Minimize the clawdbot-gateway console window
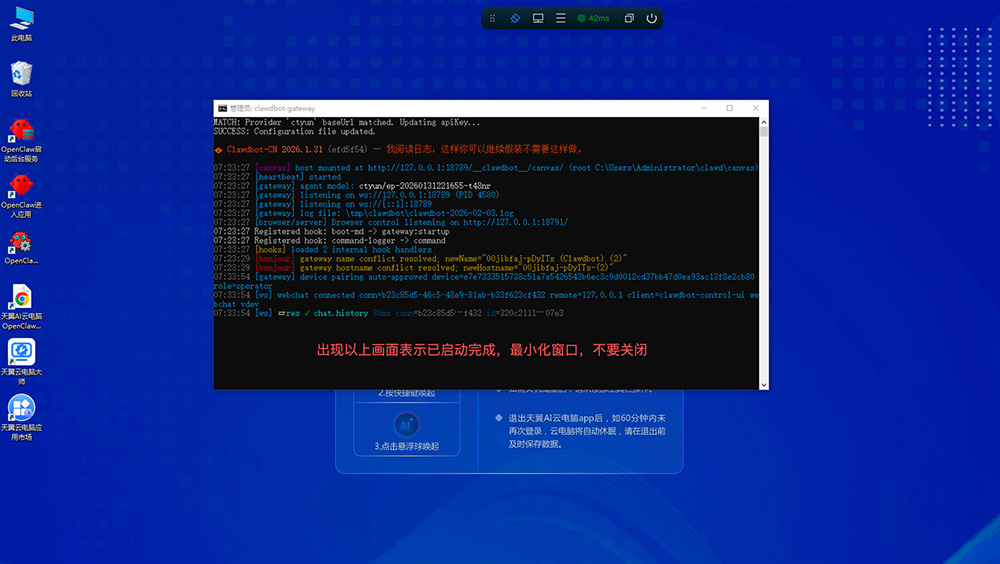The height and width of the screenshot is (564, 1000). pos(701,108)
